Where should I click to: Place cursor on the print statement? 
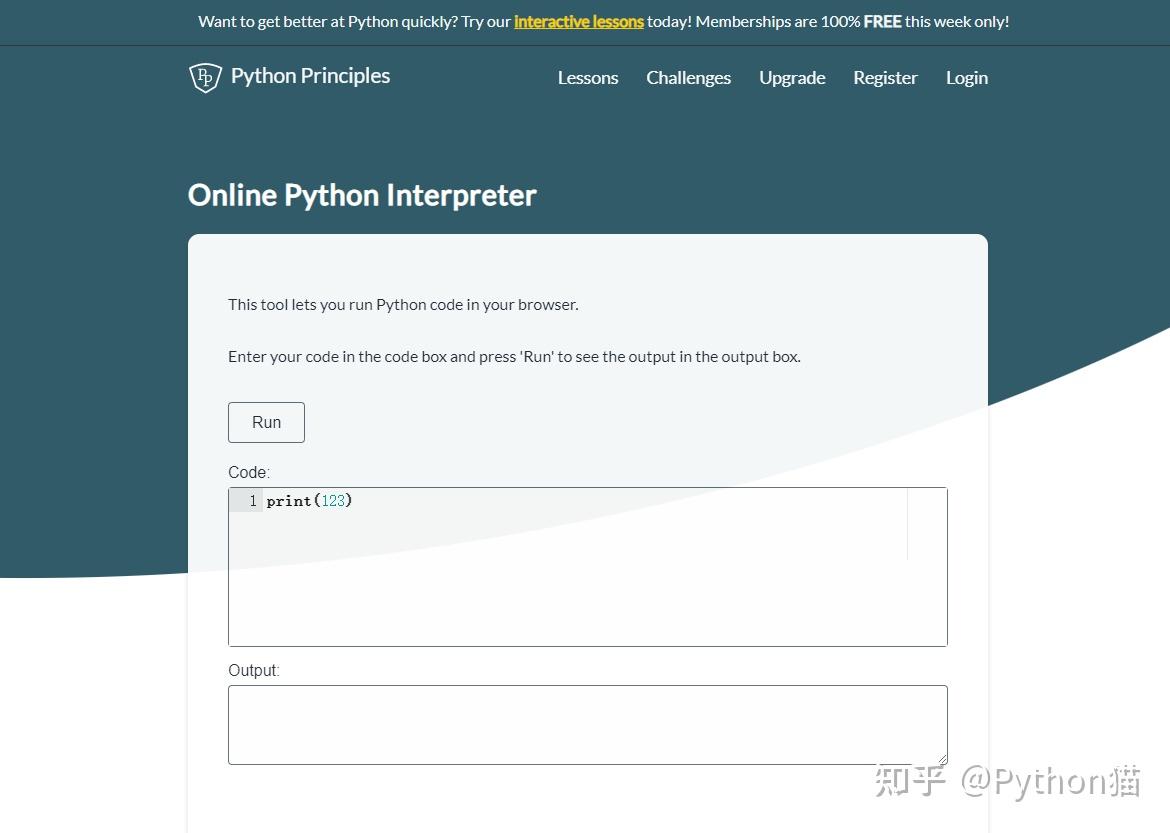click(289, 500)
